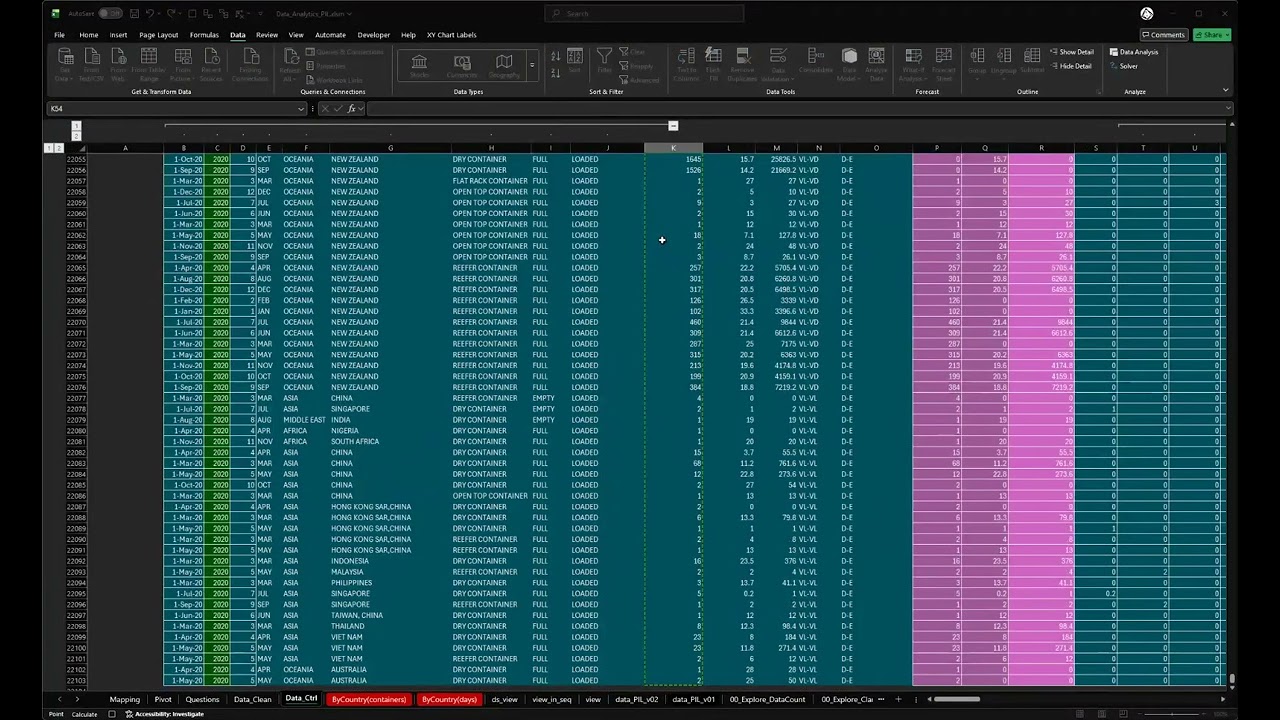This screenshot has width=1280, height=720.
Task: Click the Forecast Sheet icon
Action: coord(943,64)
